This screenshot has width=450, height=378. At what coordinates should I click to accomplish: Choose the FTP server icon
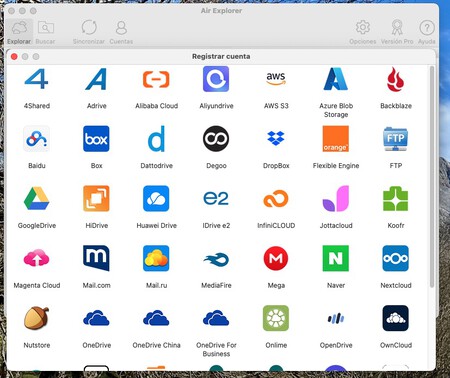[x=396, y=139]
